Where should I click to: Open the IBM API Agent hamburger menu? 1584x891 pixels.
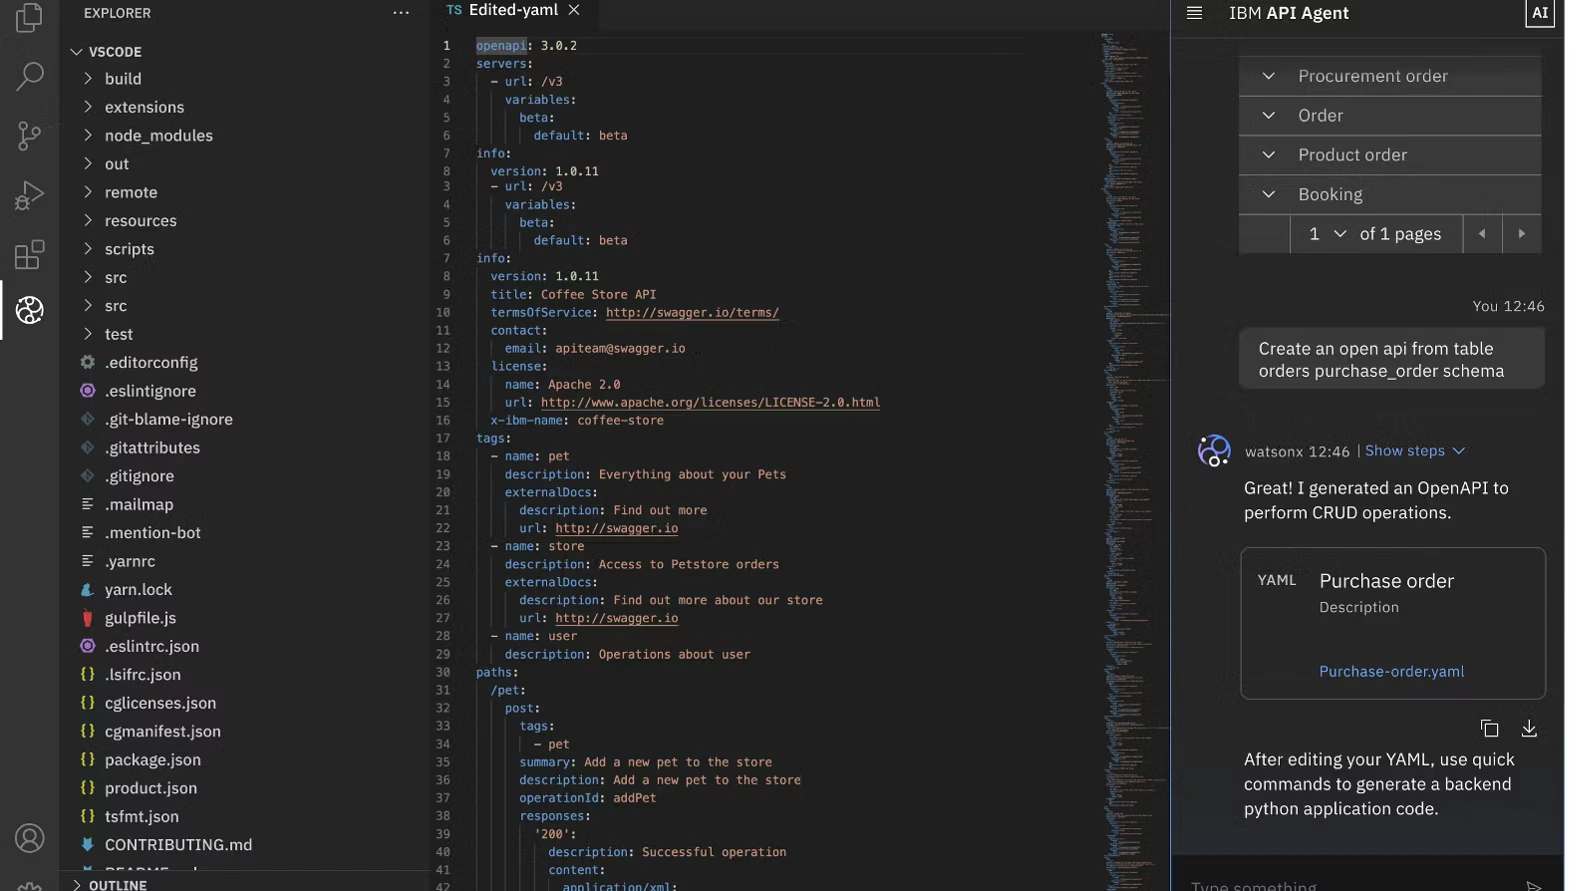click(1194, 13)
